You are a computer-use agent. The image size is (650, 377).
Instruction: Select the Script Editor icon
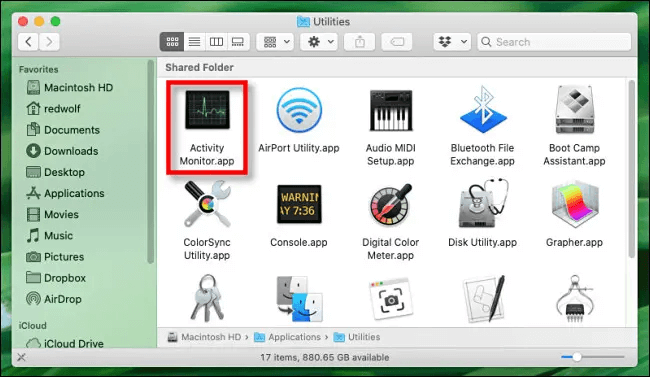484,299
